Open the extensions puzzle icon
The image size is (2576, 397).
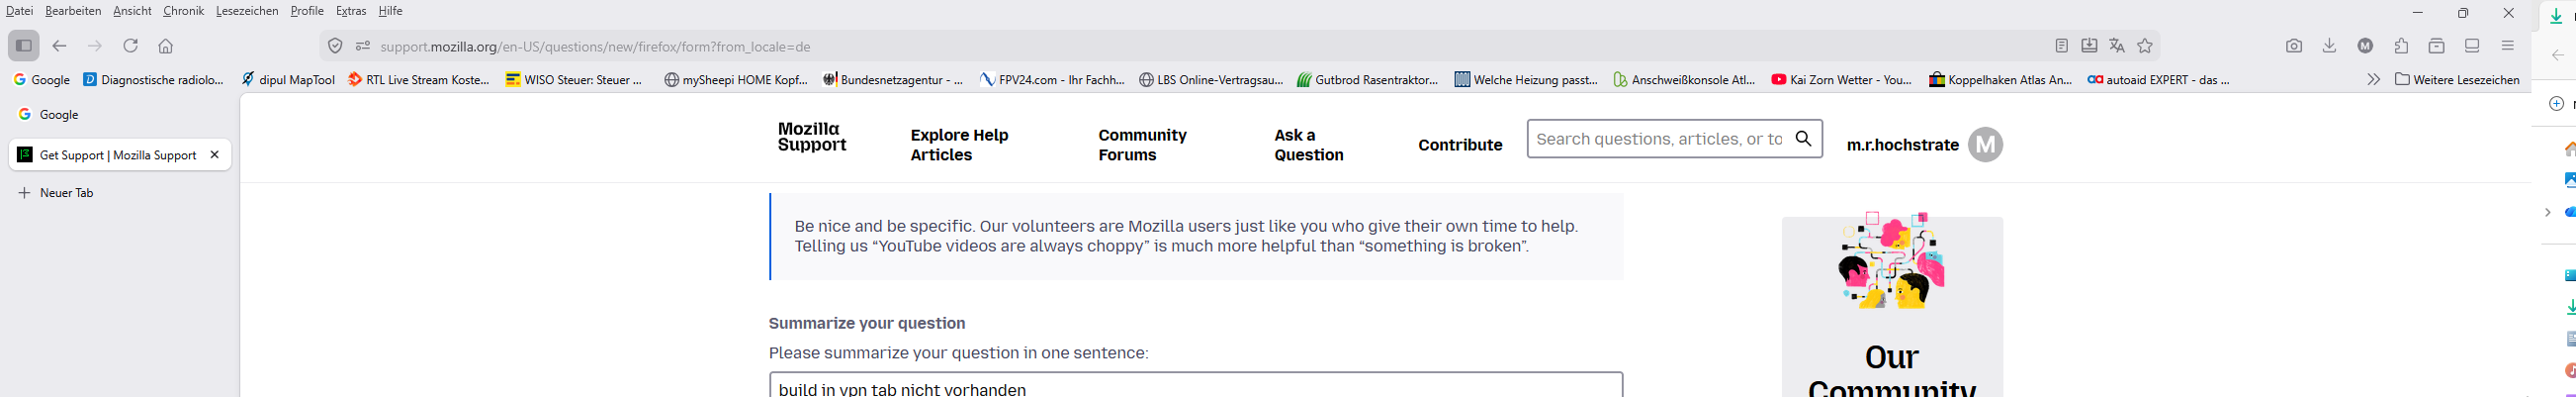coord(2401,46)
